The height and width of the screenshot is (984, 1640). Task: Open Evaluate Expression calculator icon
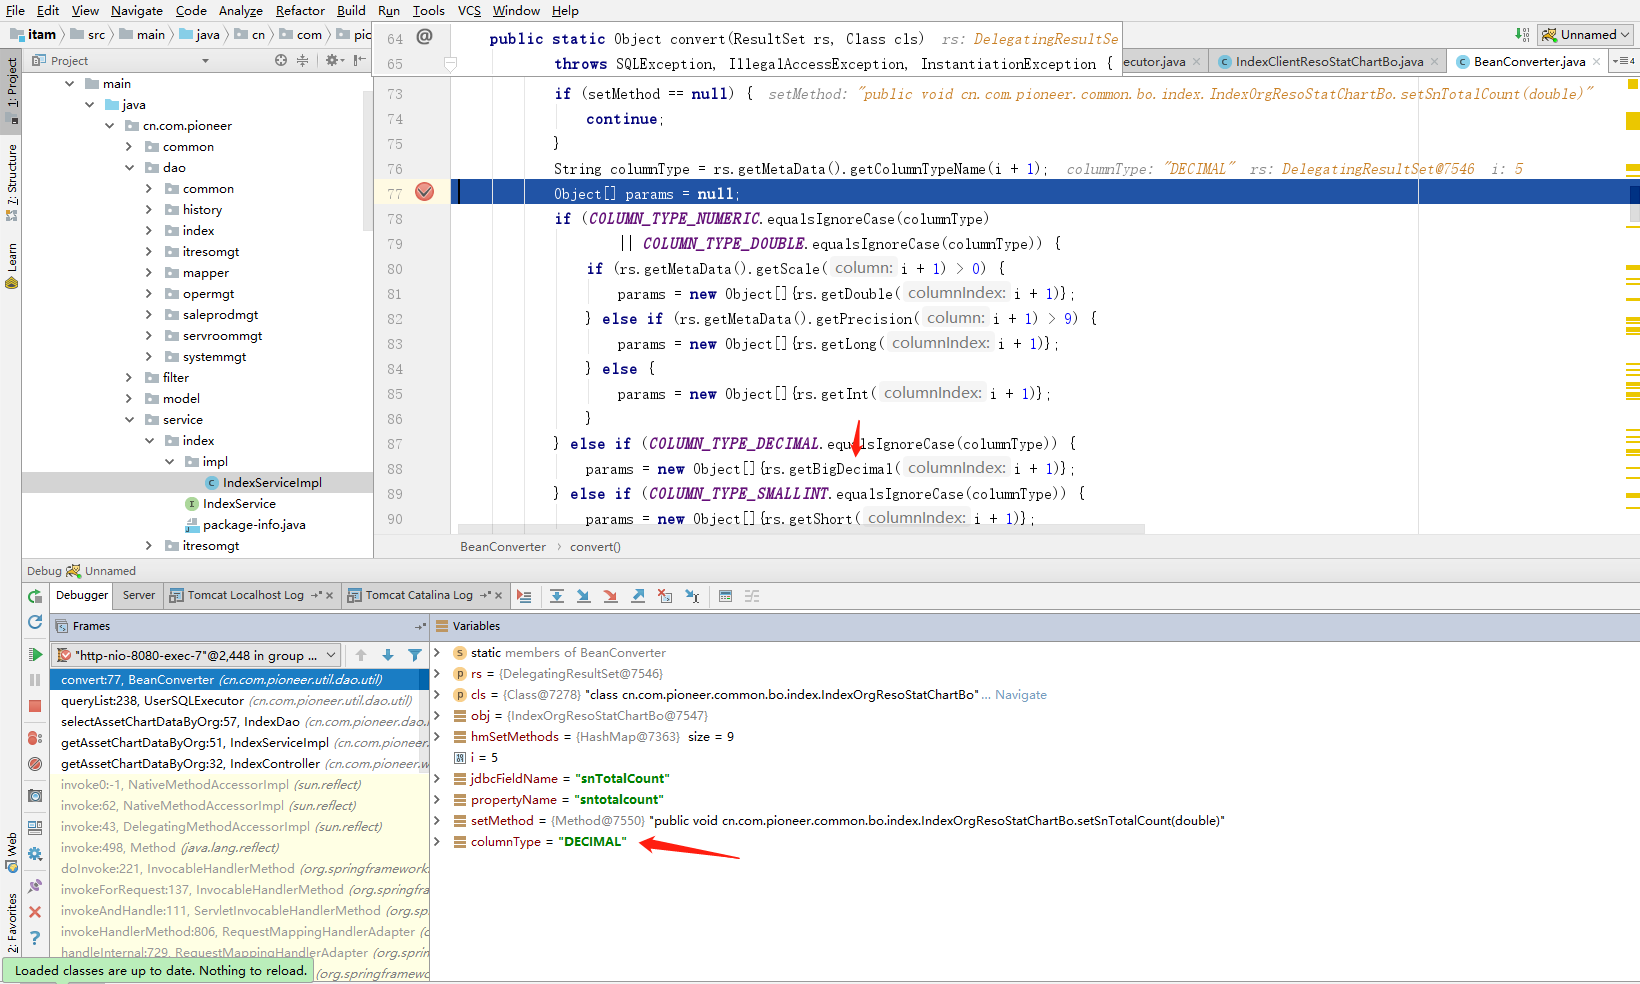[x=726, y=596]
